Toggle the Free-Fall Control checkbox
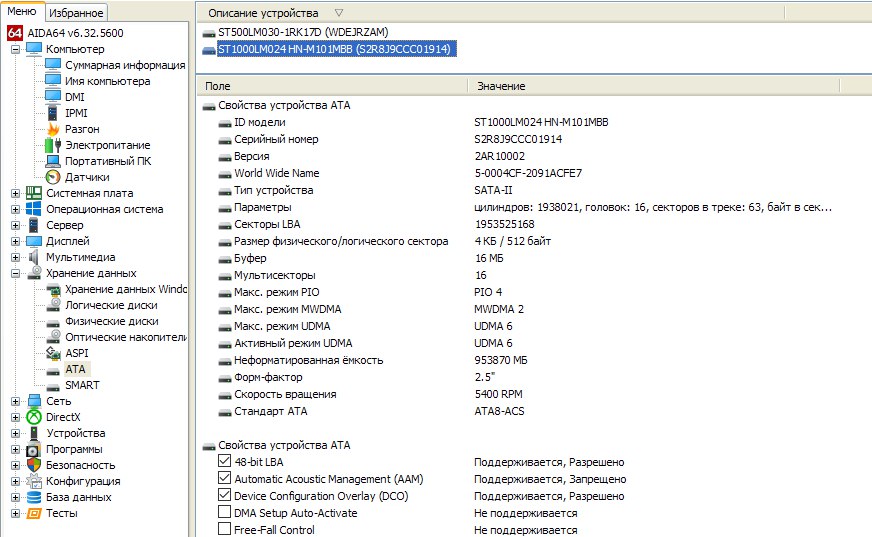The height and width of the screenshot is (537, 872). coord(224,529)
